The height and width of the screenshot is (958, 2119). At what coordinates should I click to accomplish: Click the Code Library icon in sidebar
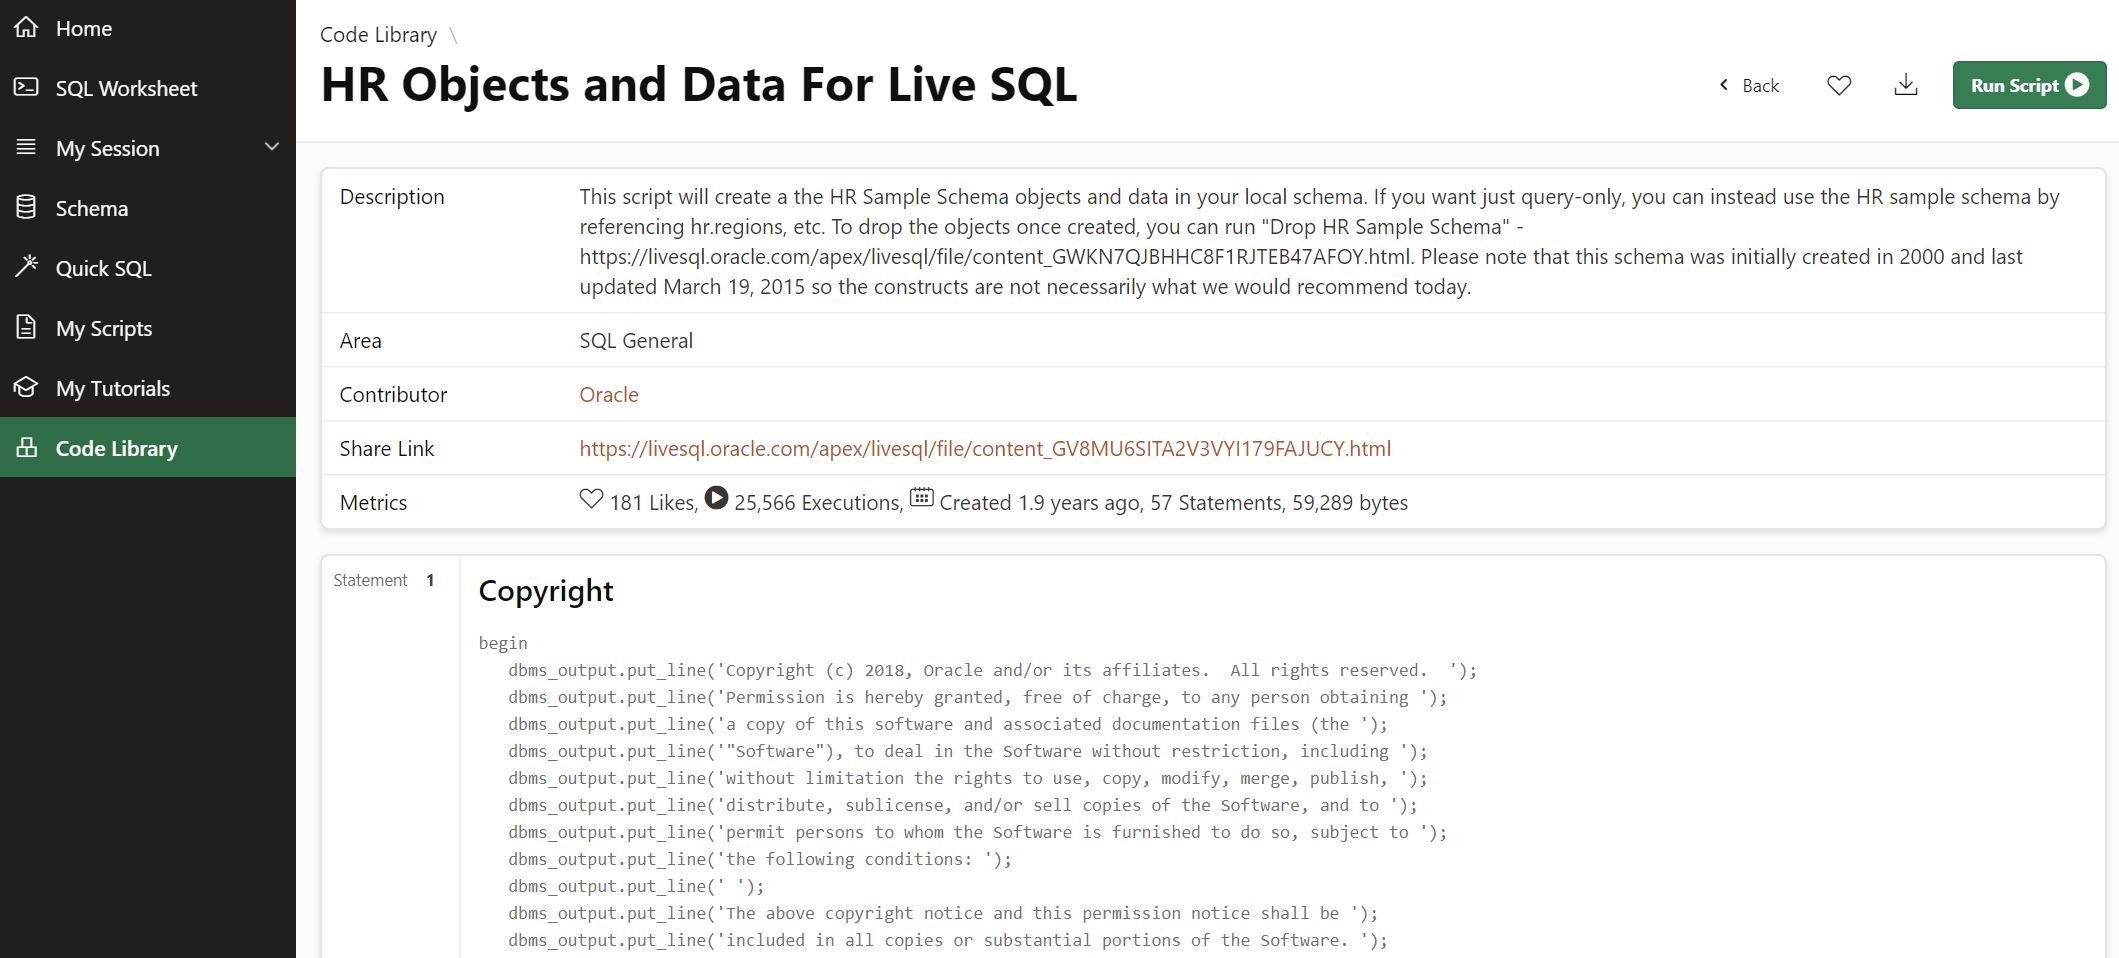click(x=26, y=447)
